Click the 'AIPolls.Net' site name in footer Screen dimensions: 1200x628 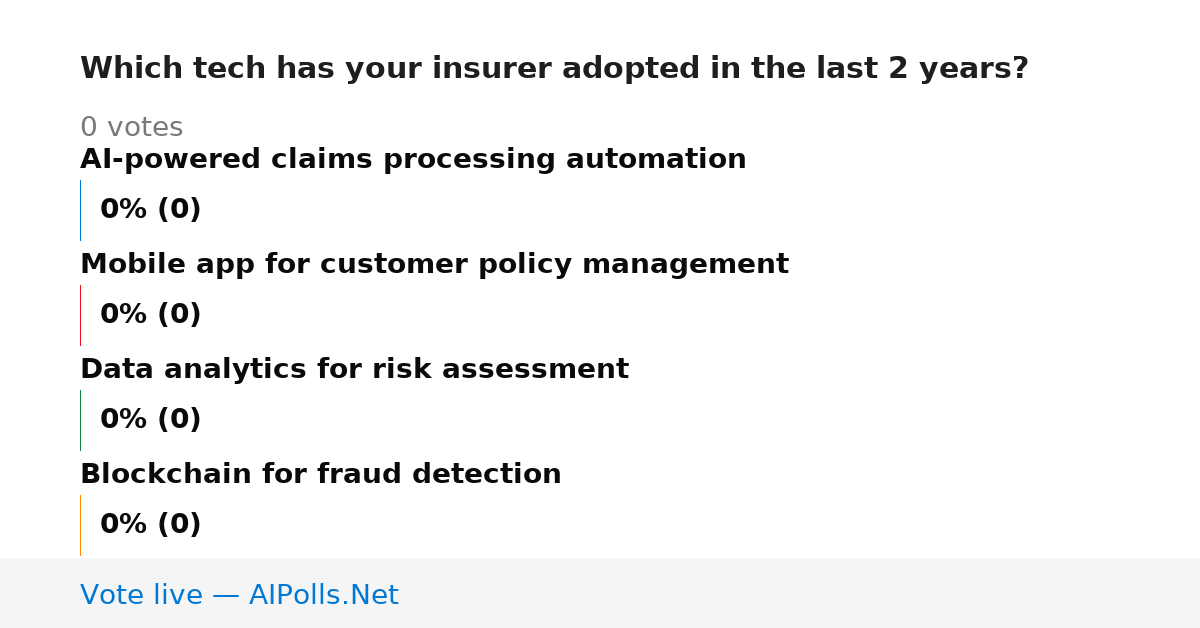click(x=323, y=596)
